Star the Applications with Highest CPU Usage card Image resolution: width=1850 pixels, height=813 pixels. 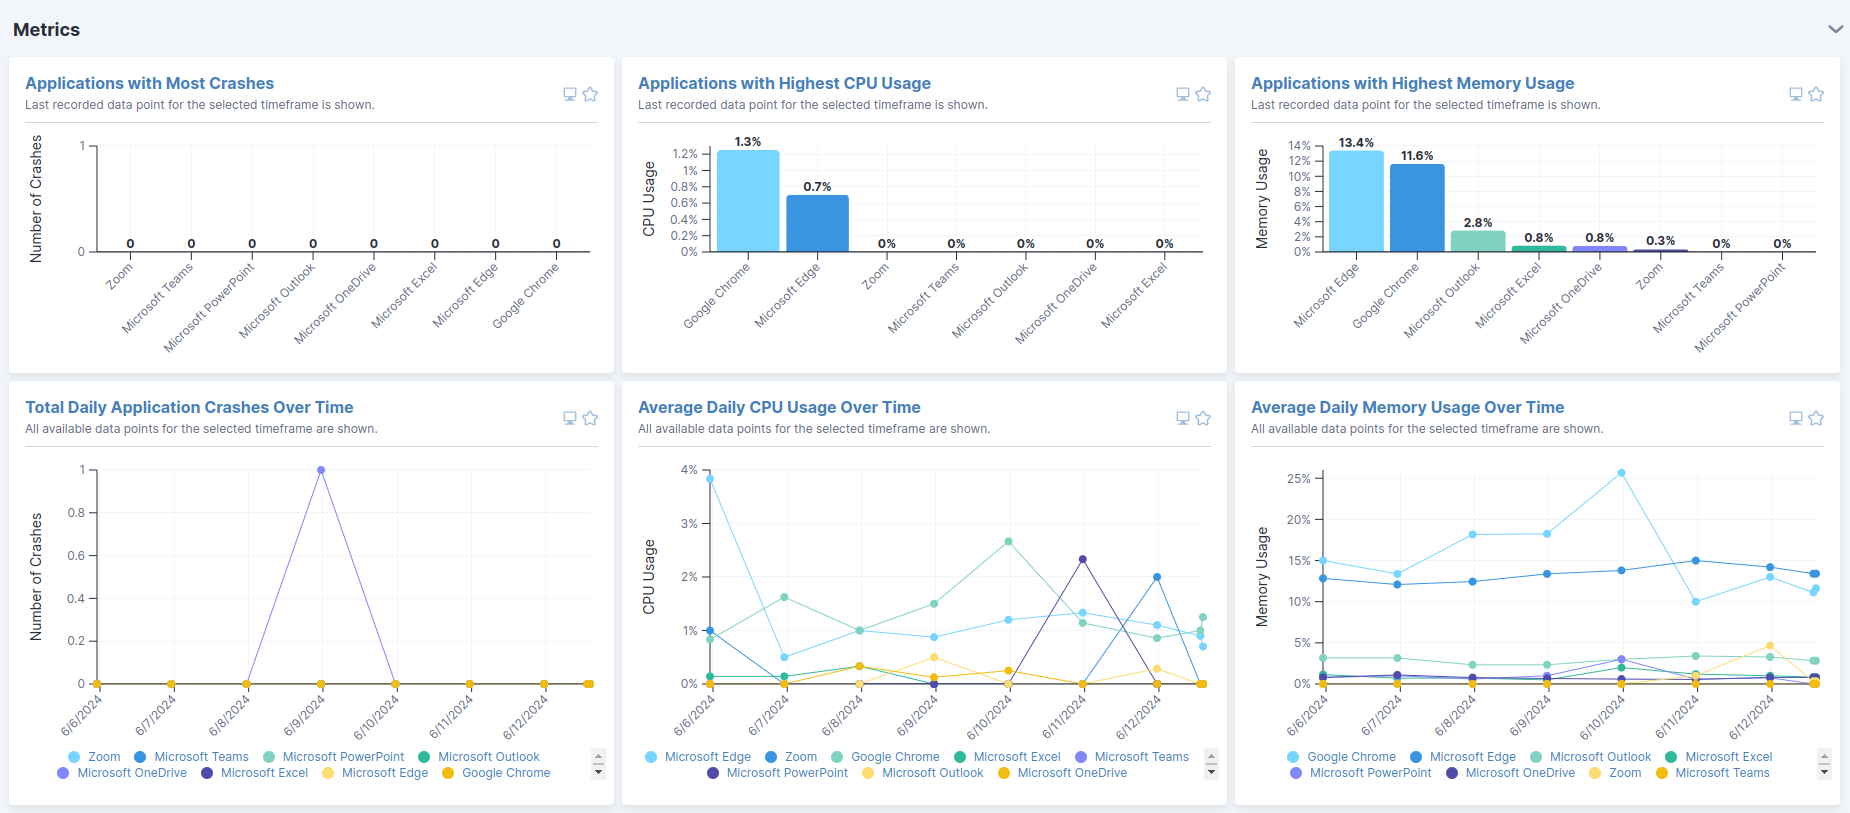point(1203,94)
